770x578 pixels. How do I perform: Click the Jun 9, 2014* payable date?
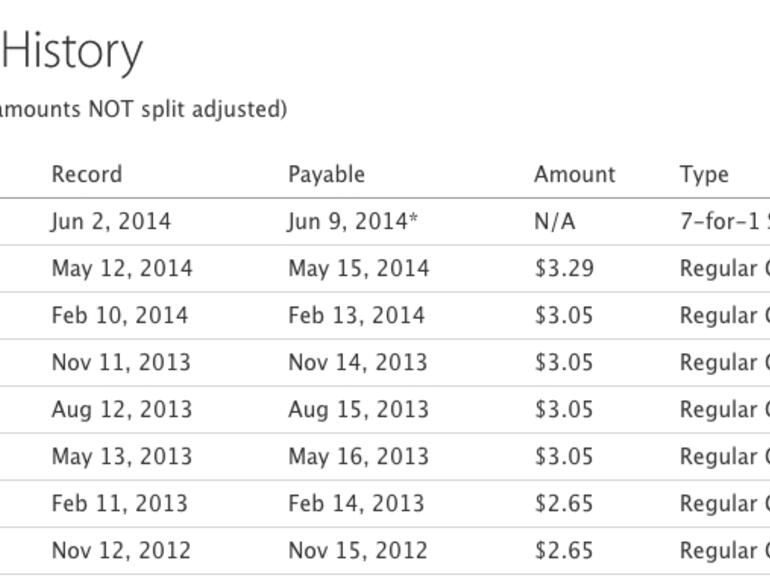(352, 221)
